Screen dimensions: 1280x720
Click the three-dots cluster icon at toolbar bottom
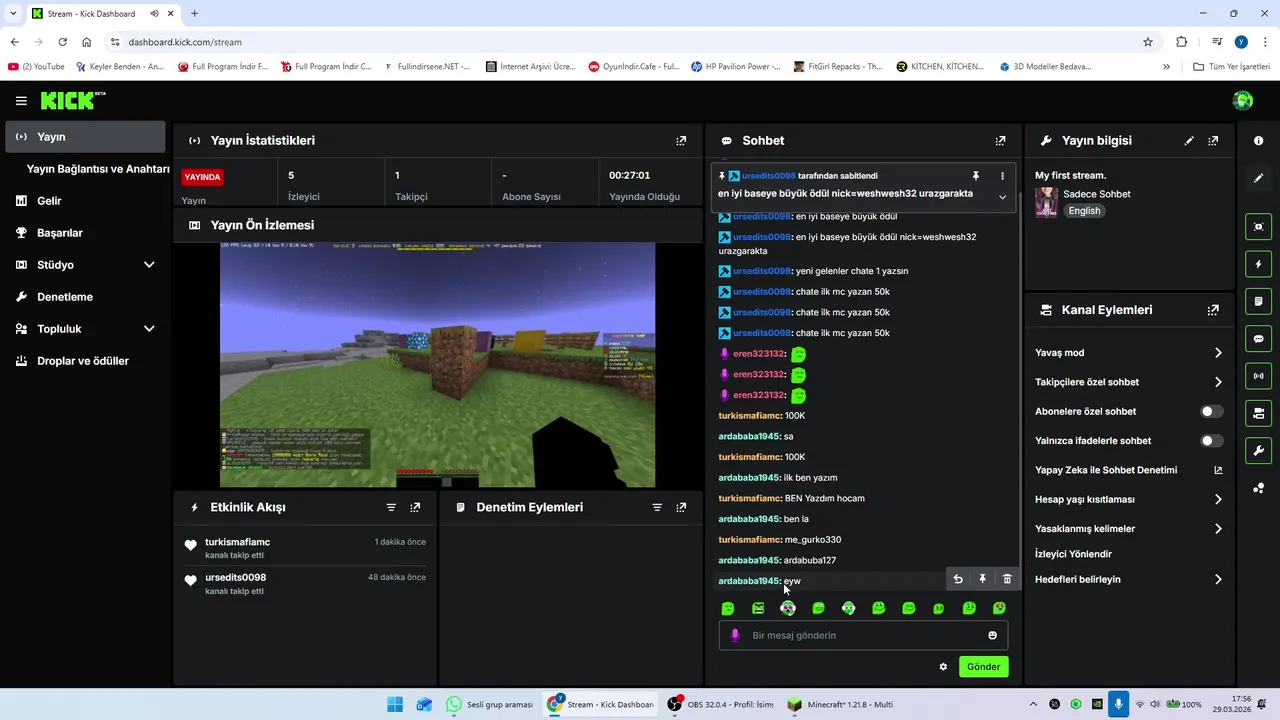point(1258,488)
